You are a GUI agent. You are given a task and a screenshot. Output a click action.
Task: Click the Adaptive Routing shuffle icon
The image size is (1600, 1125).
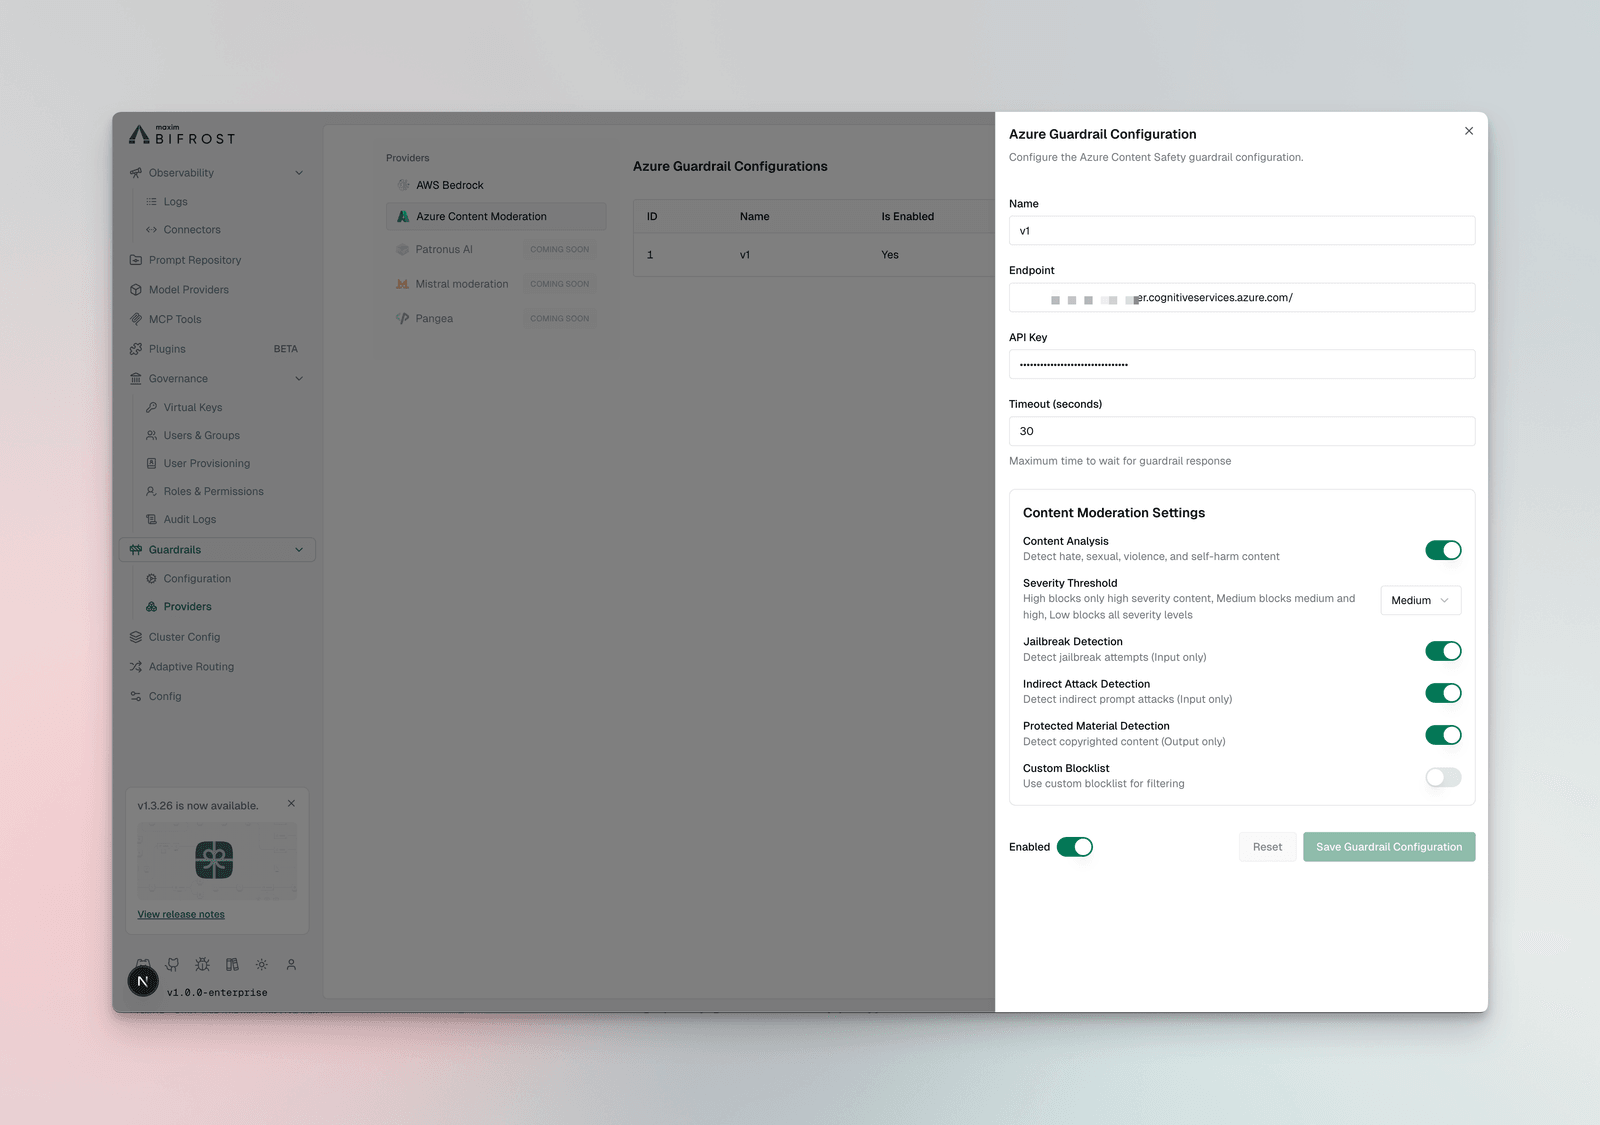click(x=136, y=667)
